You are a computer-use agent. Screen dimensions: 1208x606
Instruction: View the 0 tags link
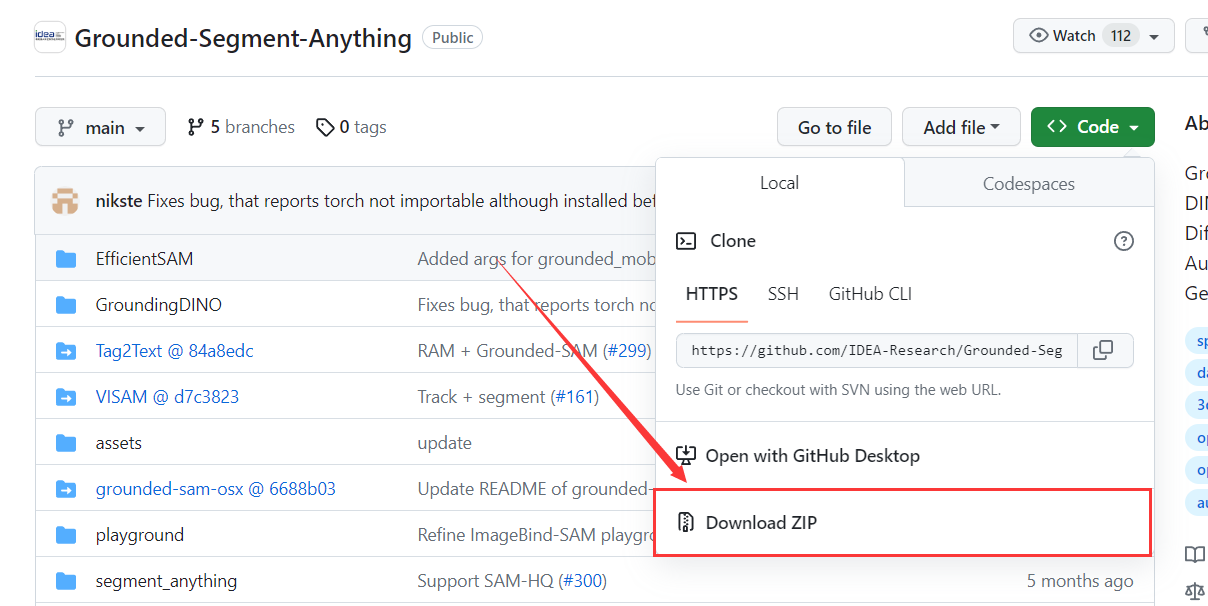(351, 127)
